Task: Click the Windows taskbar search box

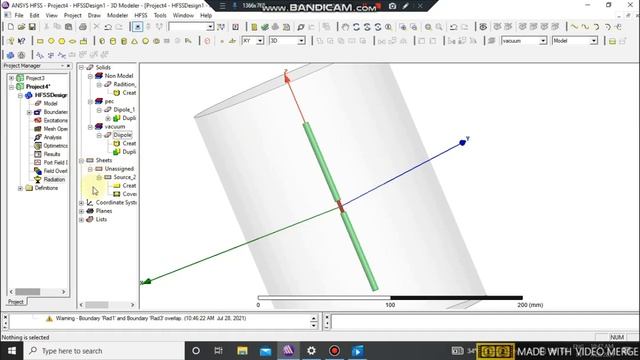Action: [x=104, y=351]
